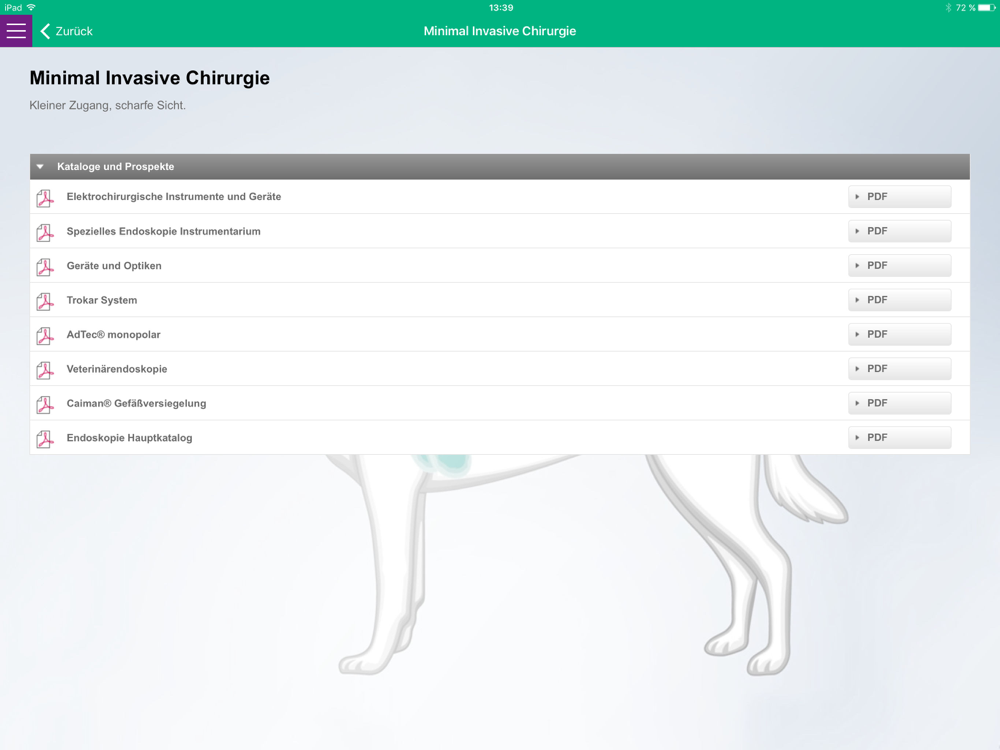The height and width of the screenshot is (750, 1000).
Task: Select the Veterinärendoskopie title
Action: click(117, 369)
